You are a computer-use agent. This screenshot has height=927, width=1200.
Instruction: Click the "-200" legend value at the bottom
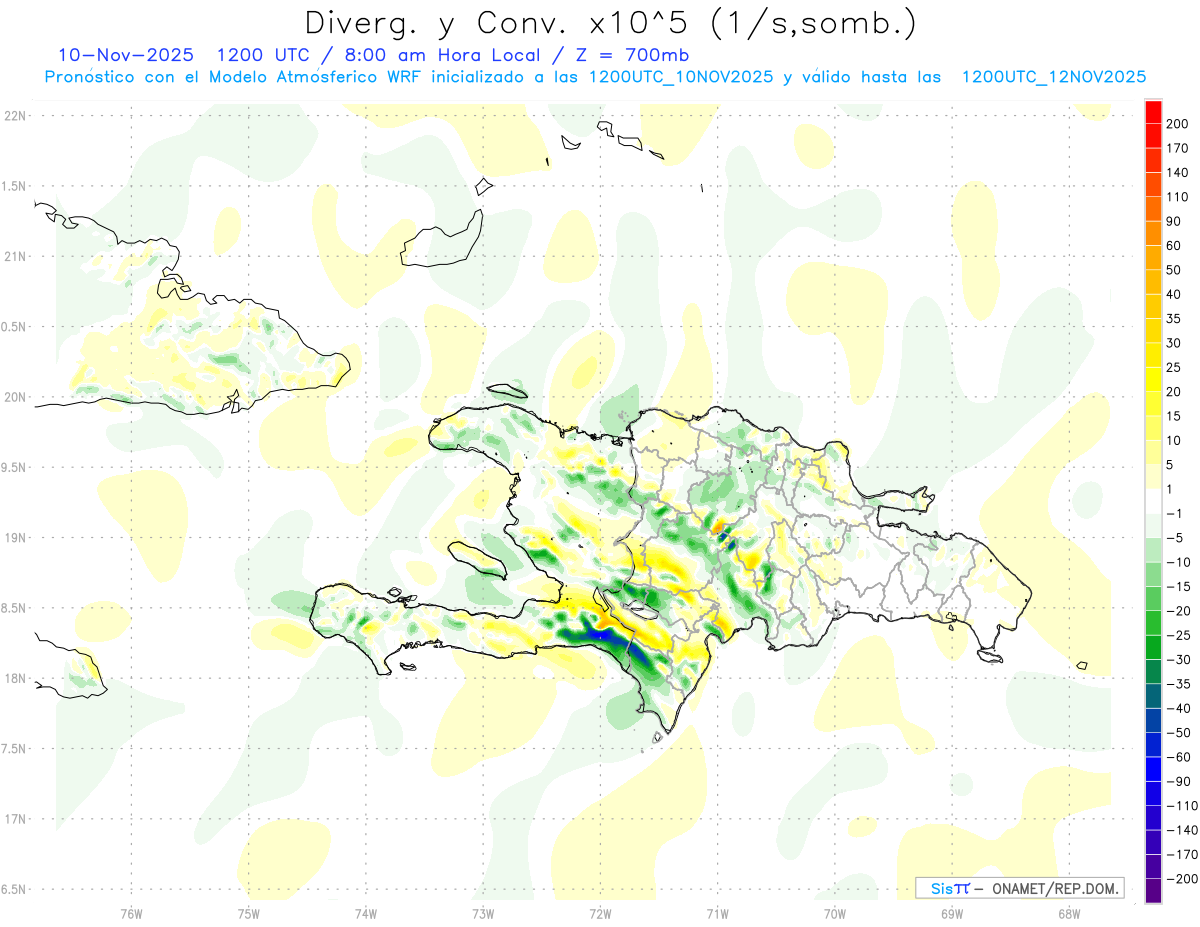tap(1181, 878)
